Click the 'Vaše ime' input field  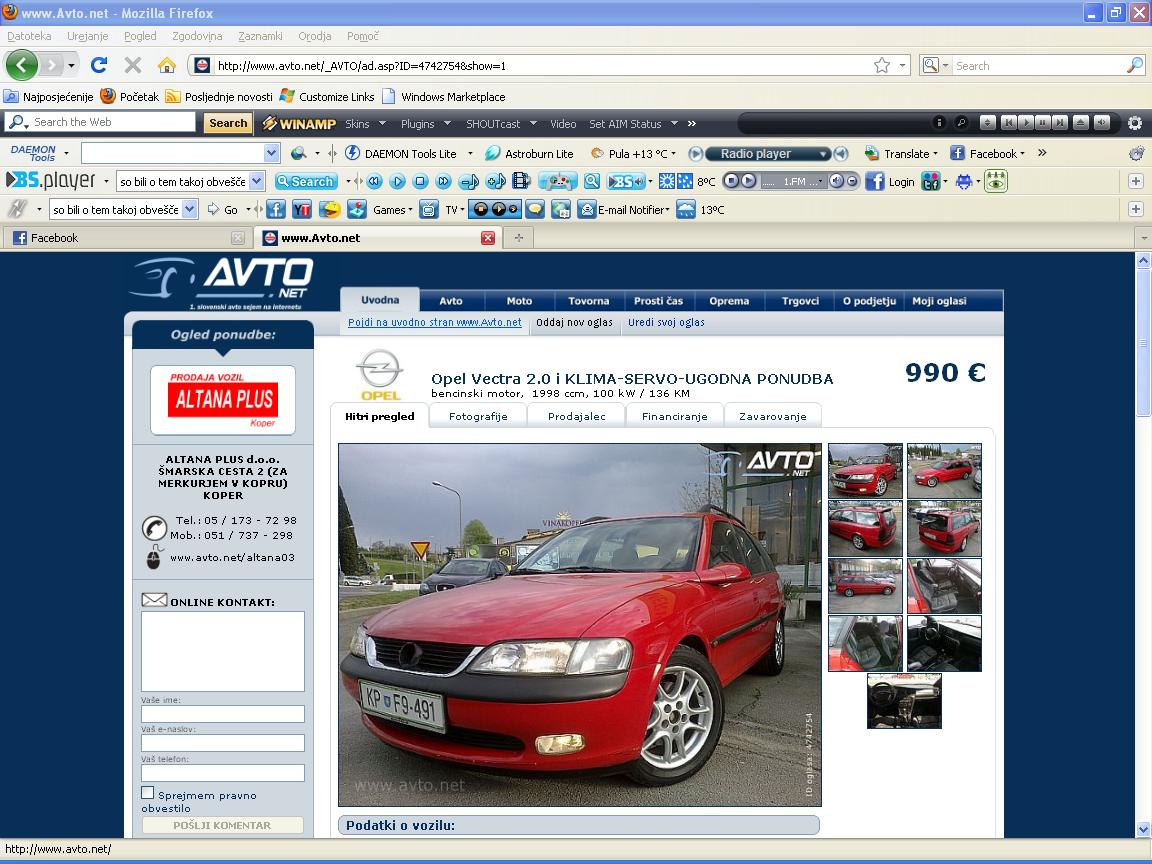(223, 713)
